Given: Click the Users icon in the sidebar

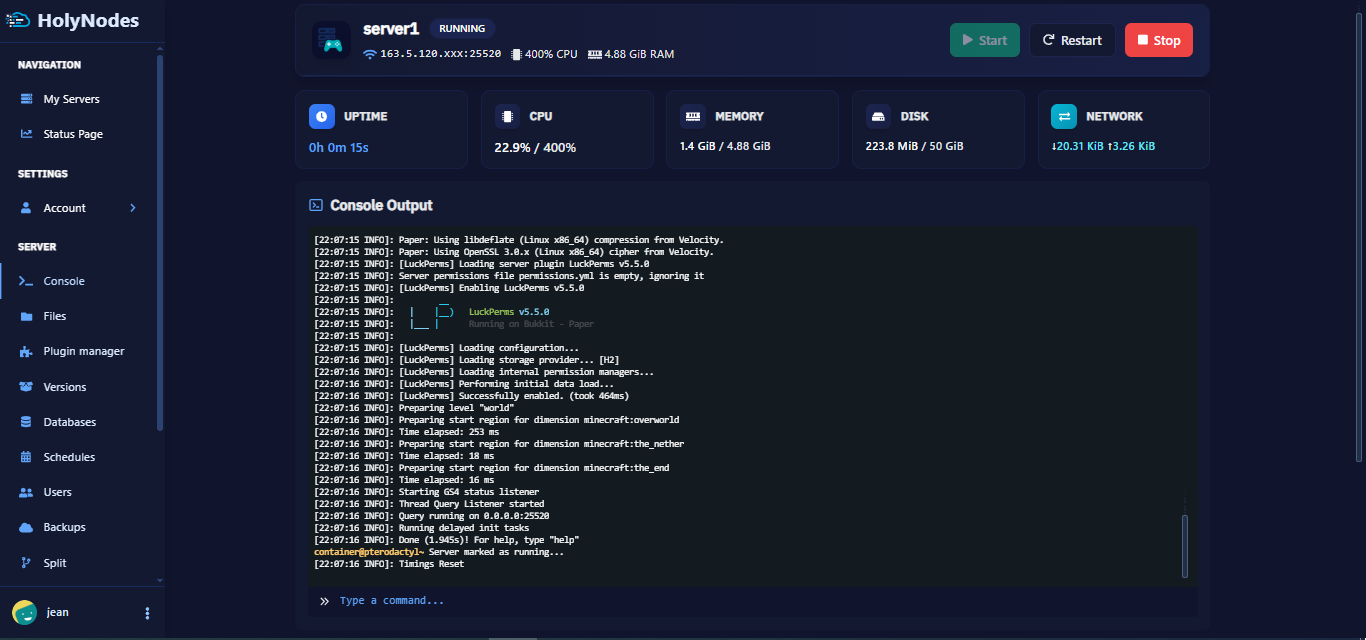Looking at the screenshot, I should [26, 492].
